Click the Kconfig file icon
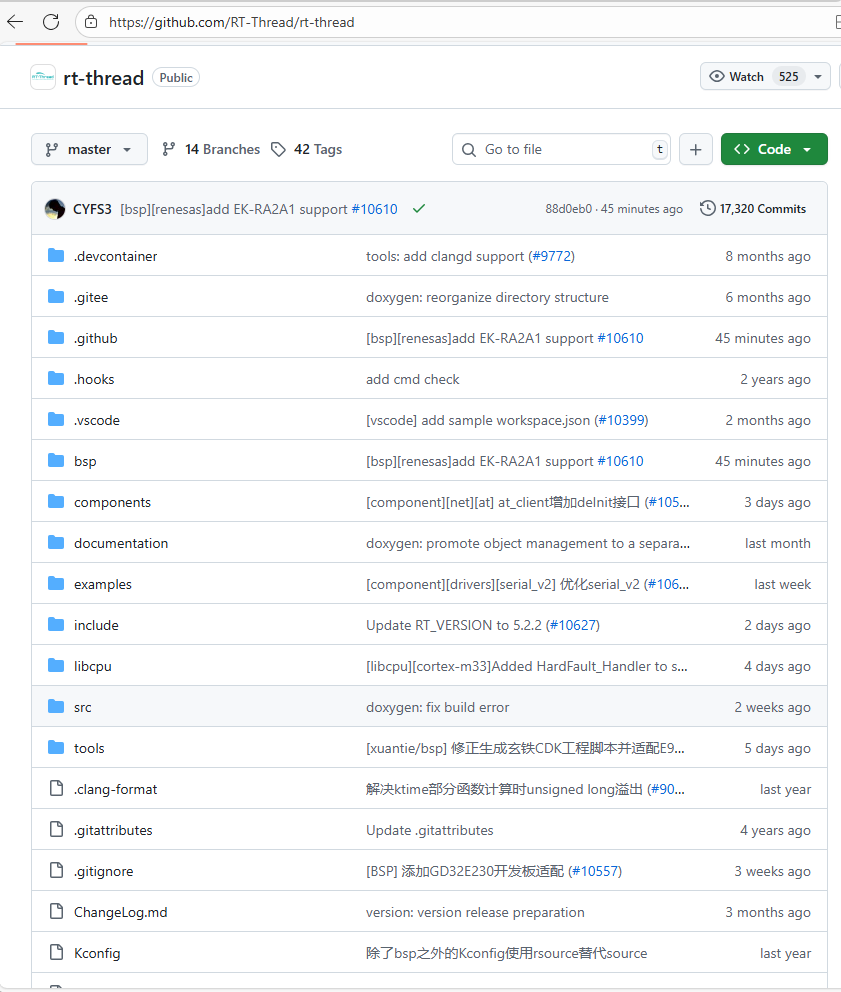The image size is (841, 992). pos(56,953)
